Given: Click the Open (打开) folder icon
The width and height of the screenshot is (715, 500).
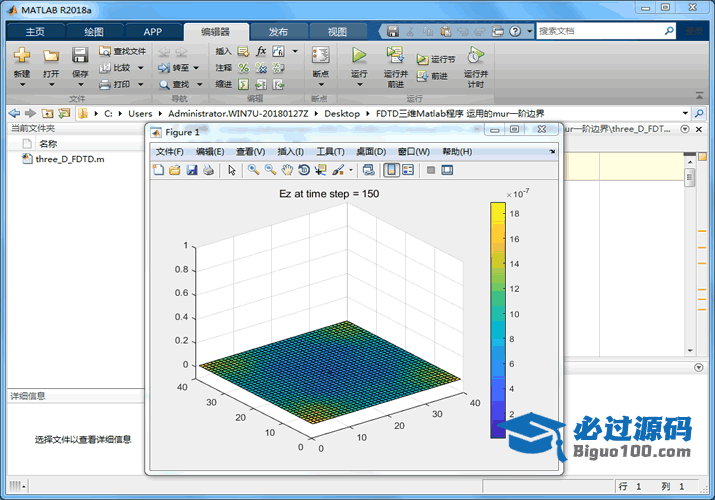Looking at the screenshot, I should (x=51, y=56).
